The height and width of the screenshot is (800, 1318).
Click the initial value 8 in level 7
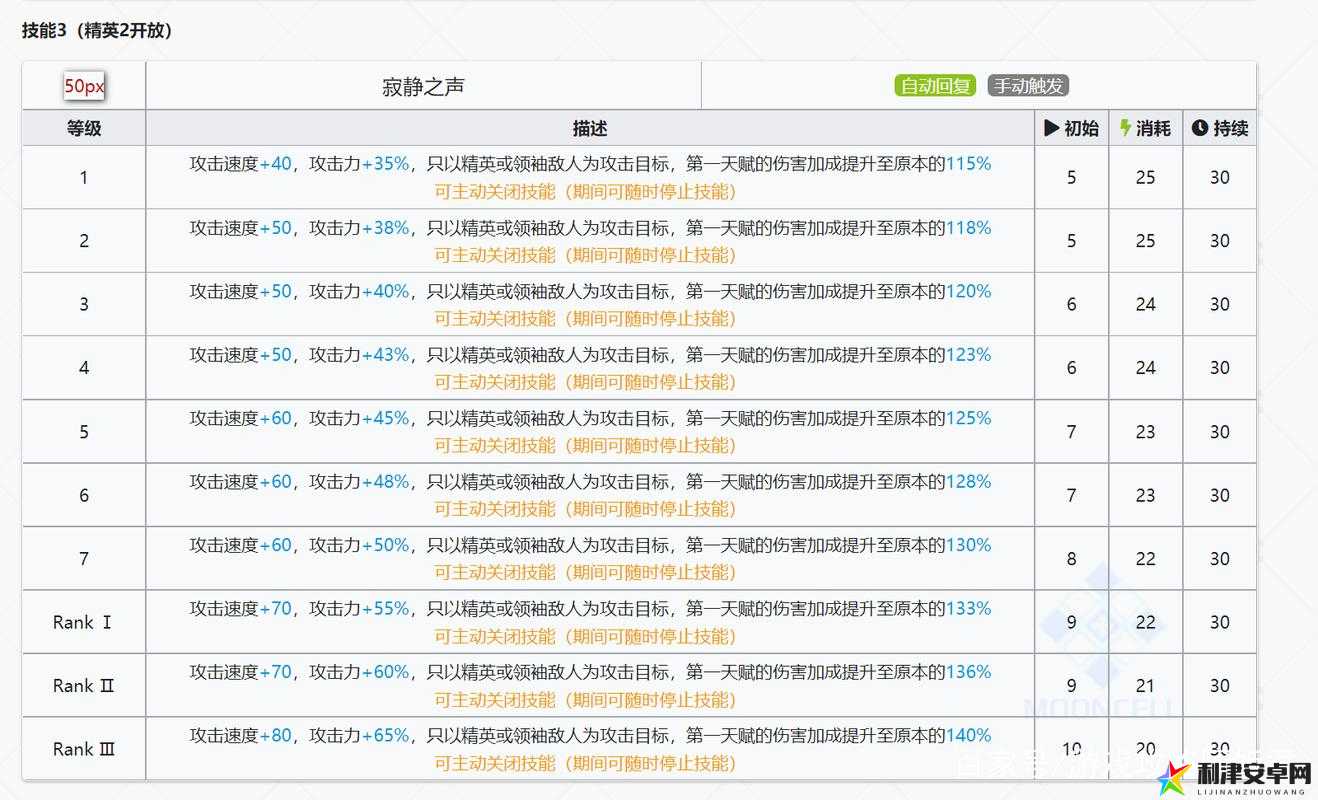[1071, 559]
